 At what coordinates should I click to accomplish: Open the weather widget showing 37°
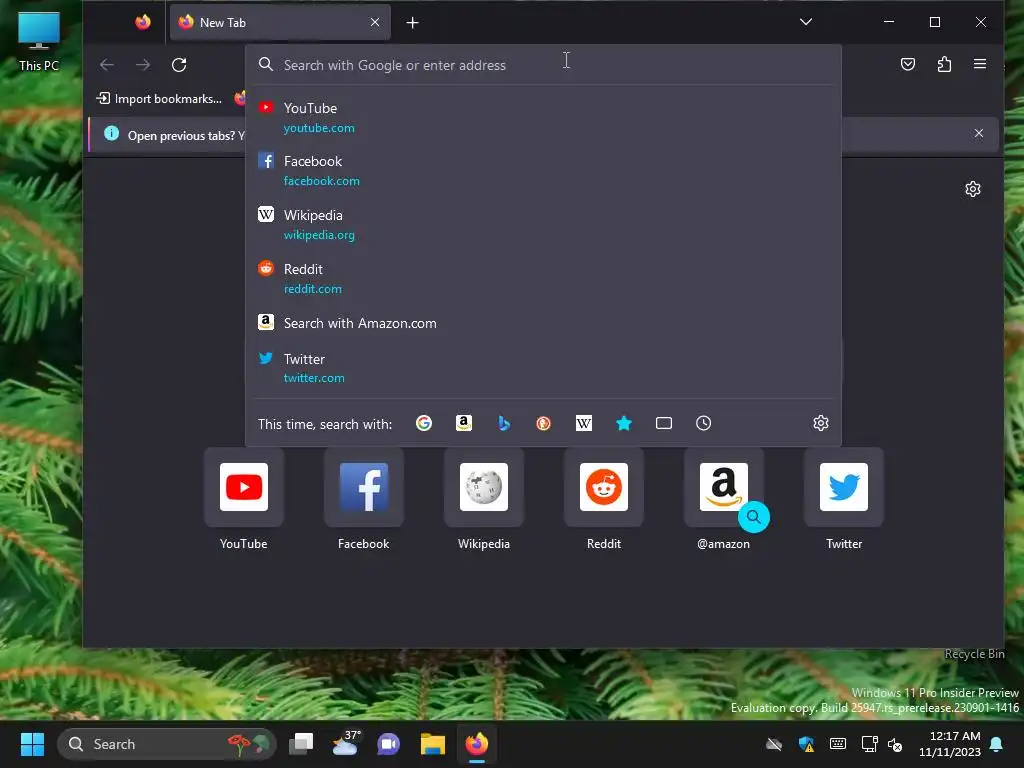coord(345,744)
